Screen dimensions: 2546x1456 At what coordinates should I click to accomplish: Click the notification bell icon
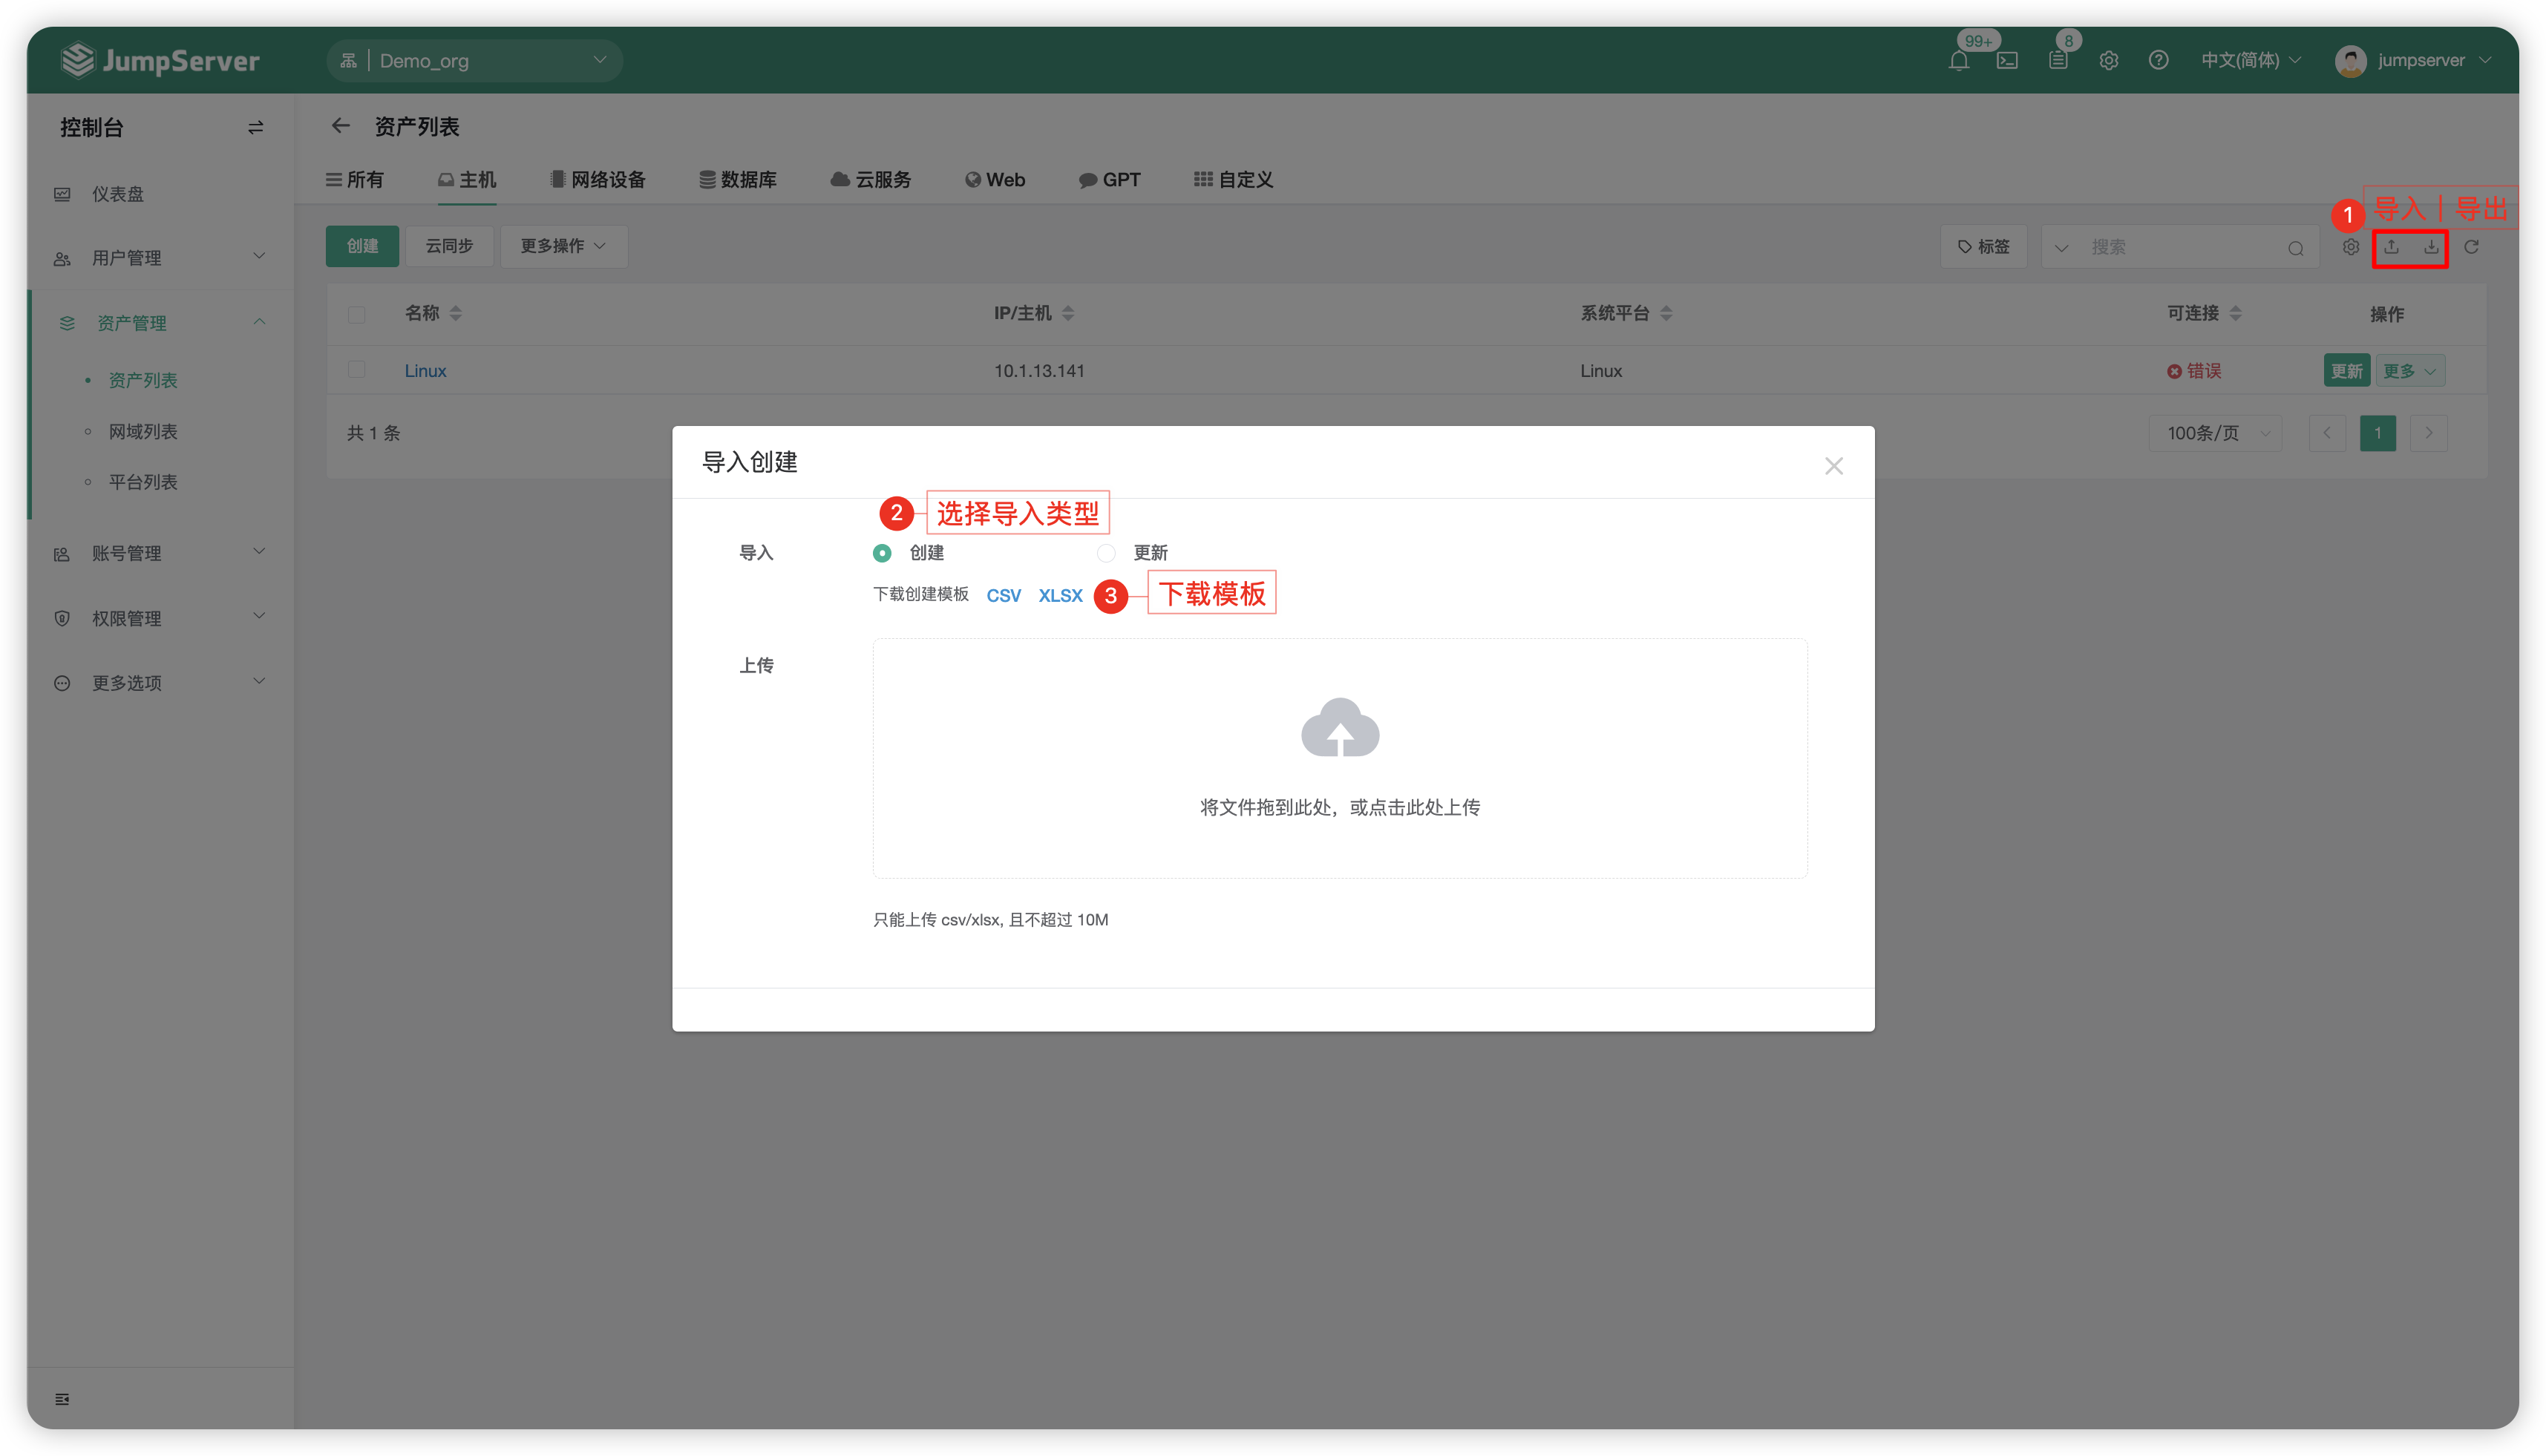coord(1958,61)
